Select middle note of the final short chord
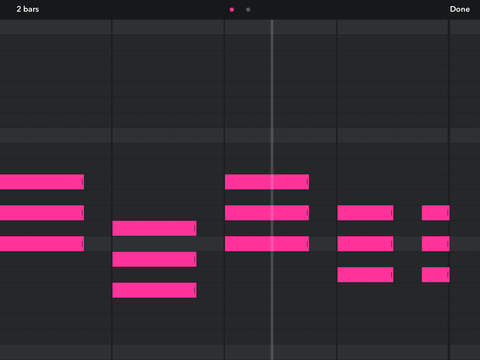 [x=436, y=244]
